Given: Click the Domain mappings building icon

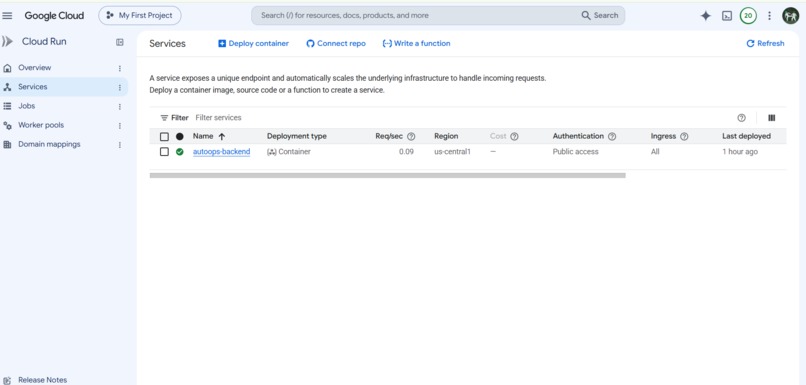Looking at the screenshot, I should tap(7, 144).
